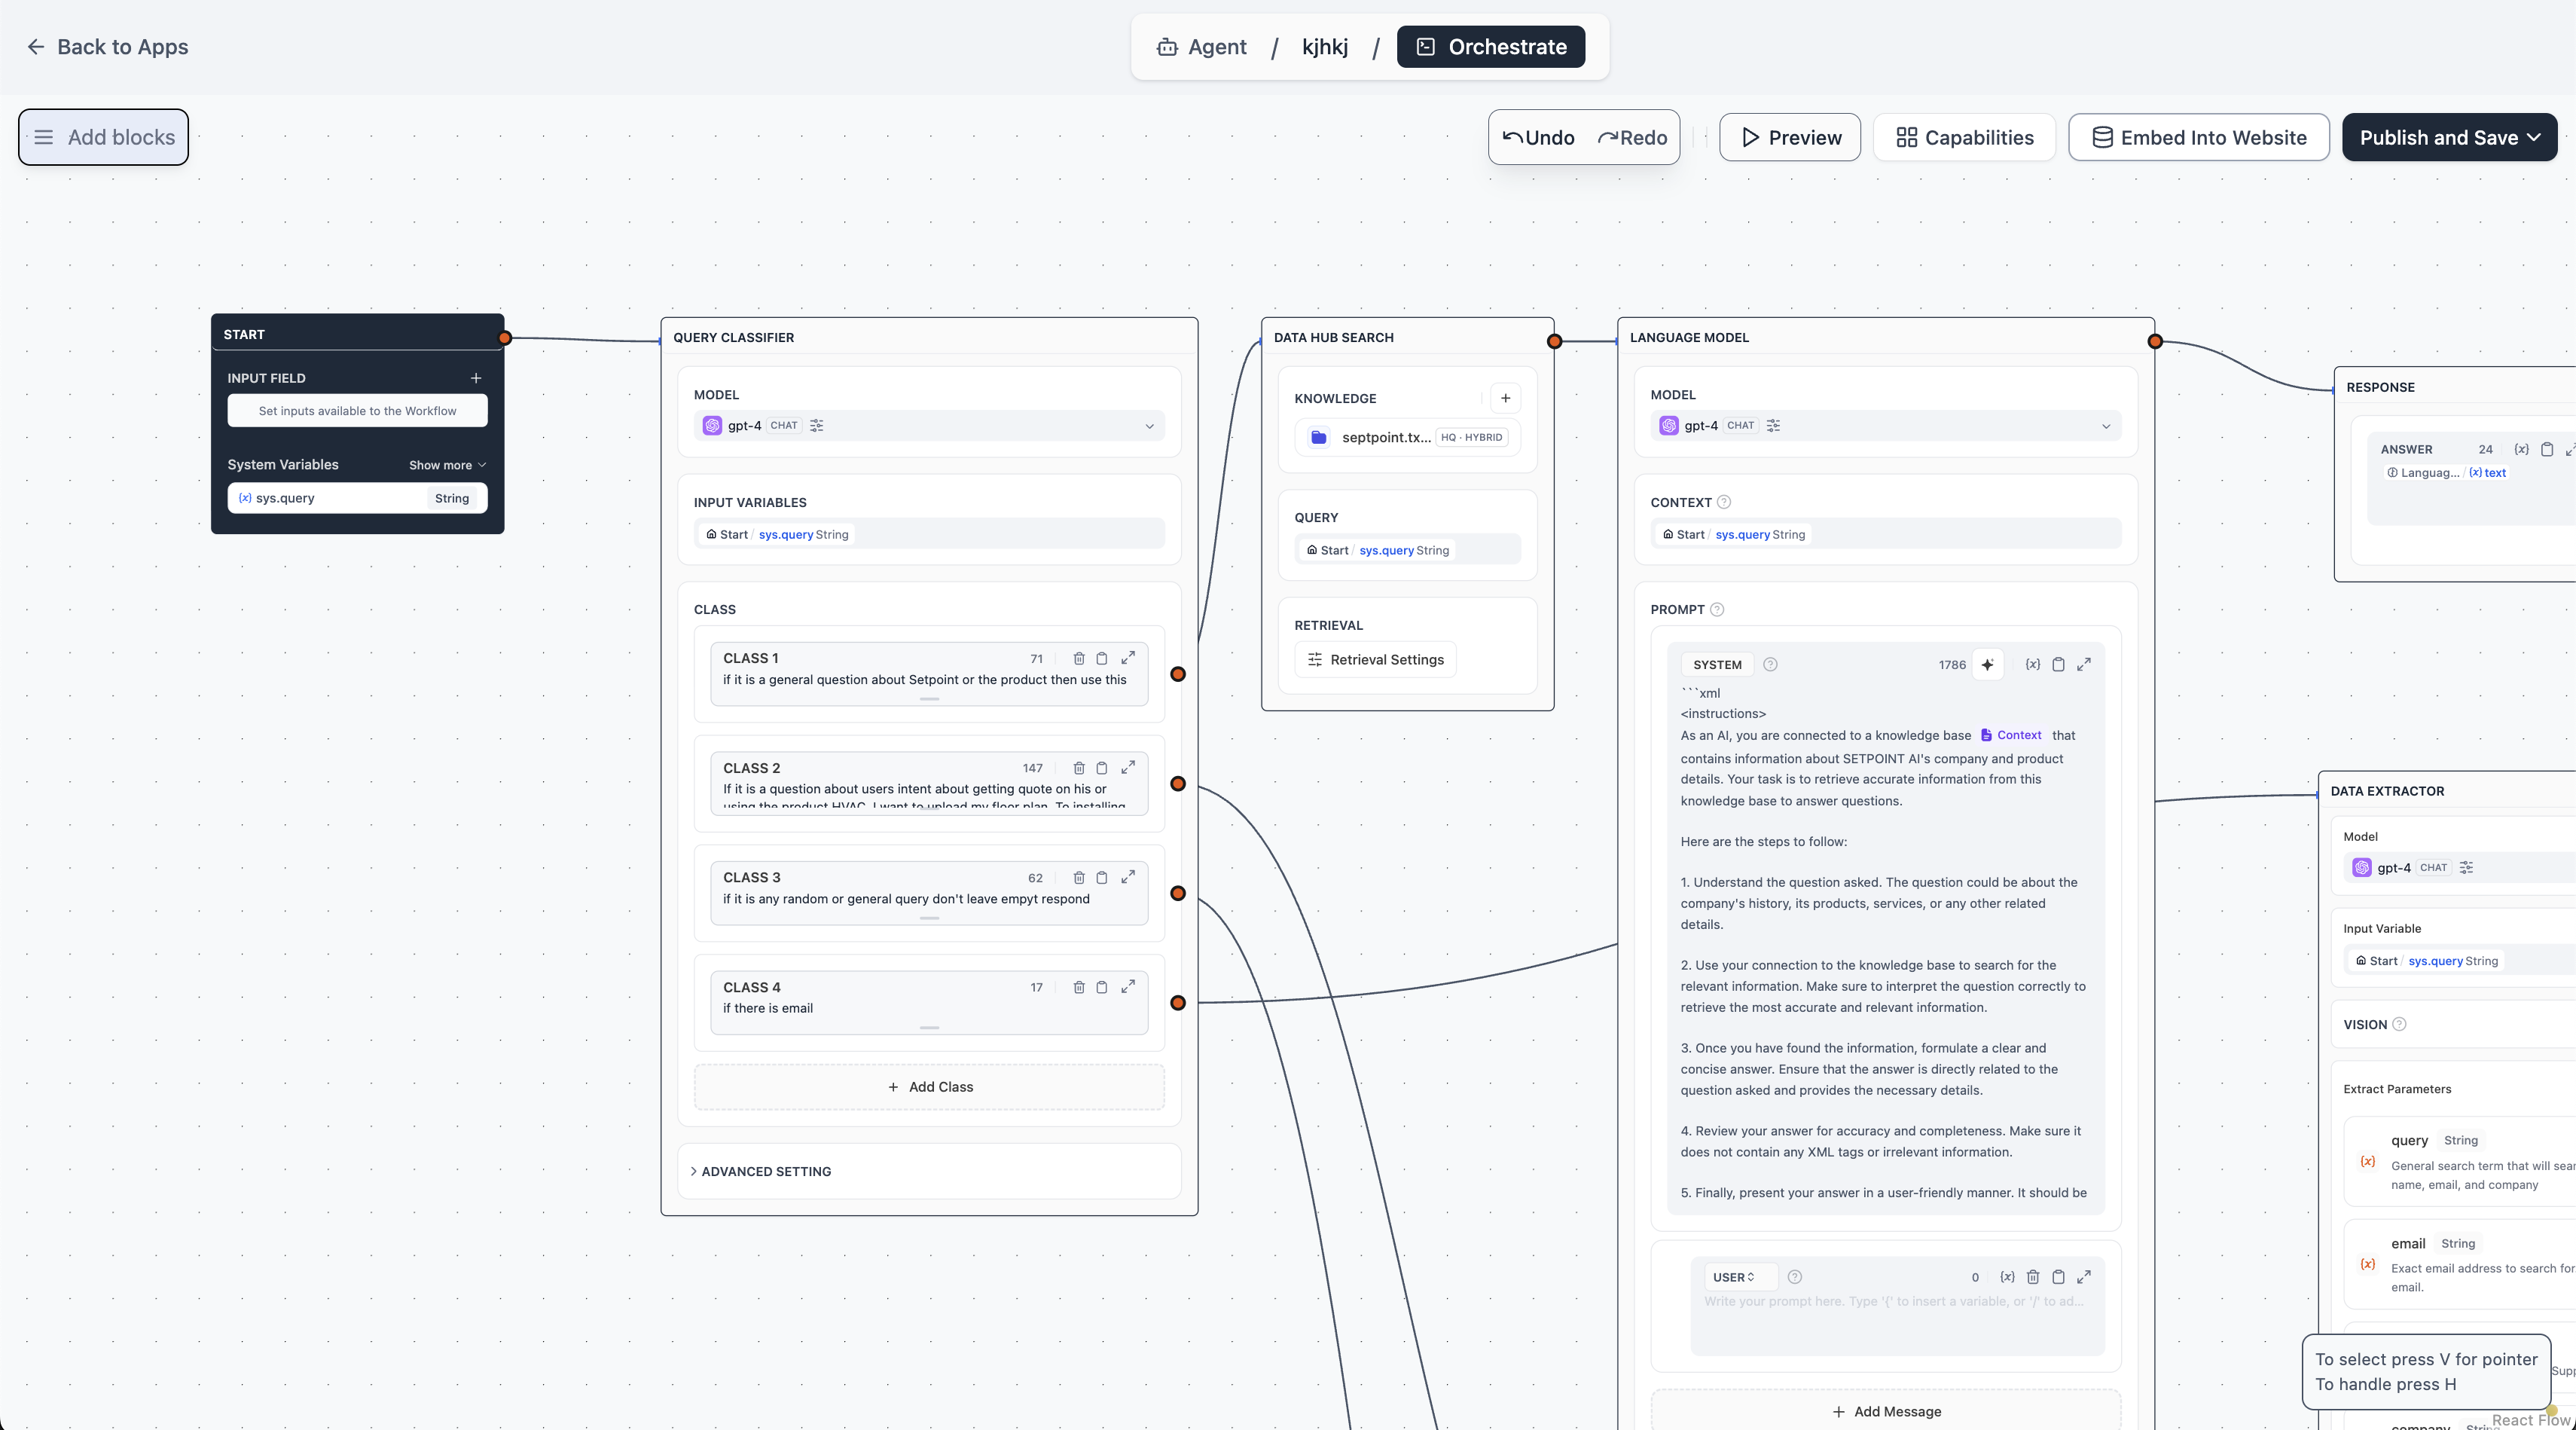Show help for the VISION setting
The height and width of the screenshot is (1430, 2576).
coord(2399,1024)
